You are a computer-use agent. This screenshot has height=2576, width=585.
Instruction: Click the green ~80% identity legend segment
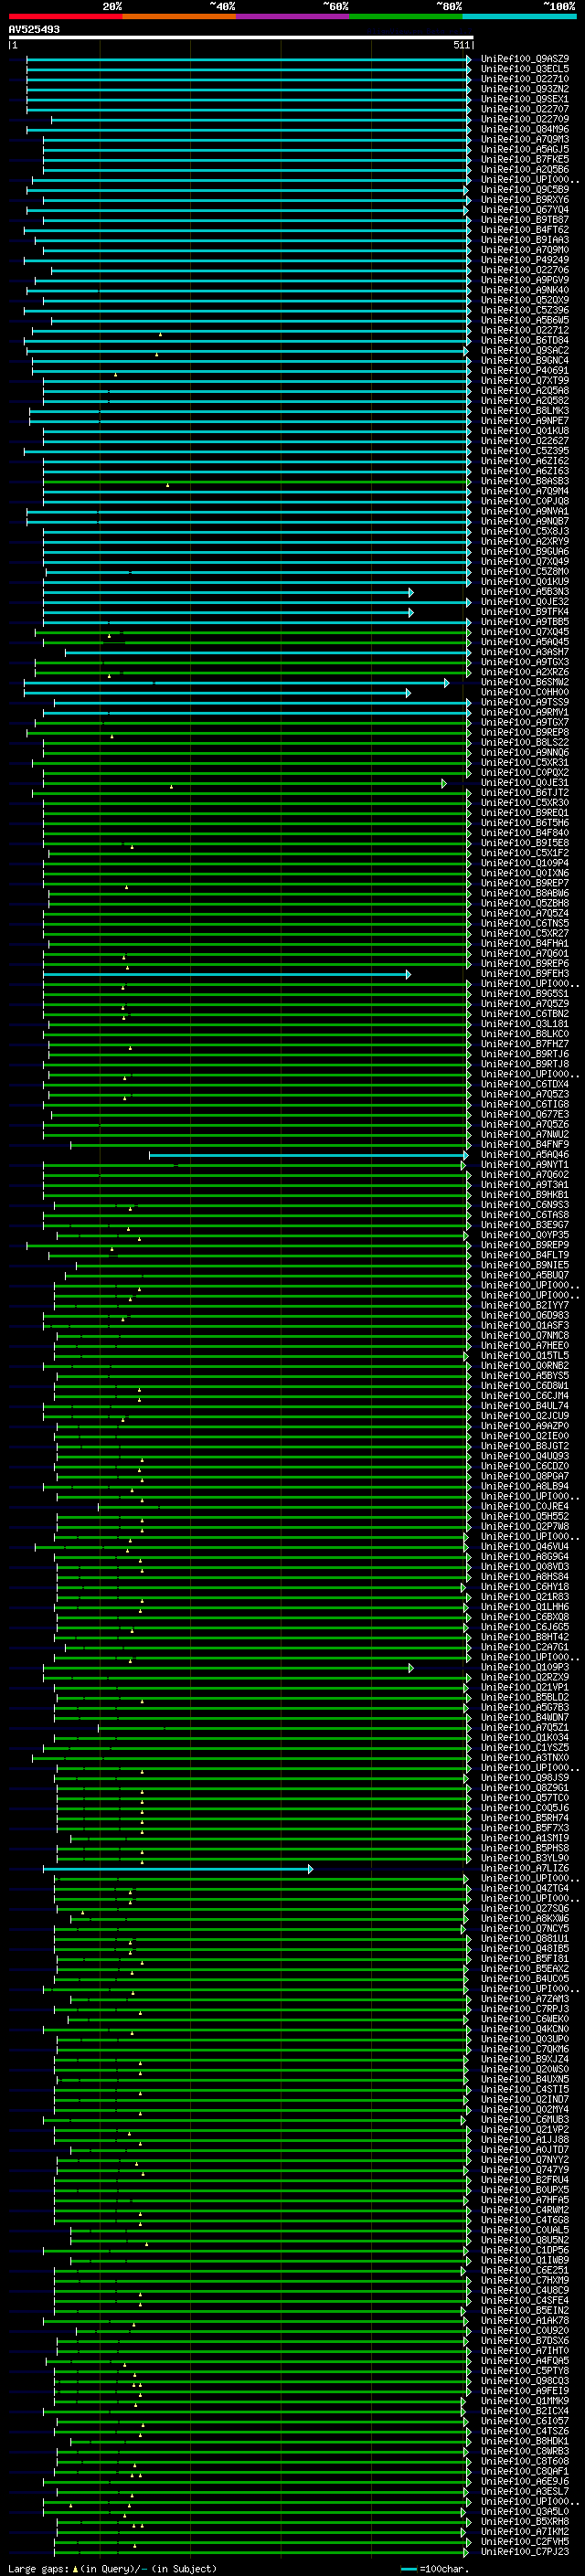[406, 16]
